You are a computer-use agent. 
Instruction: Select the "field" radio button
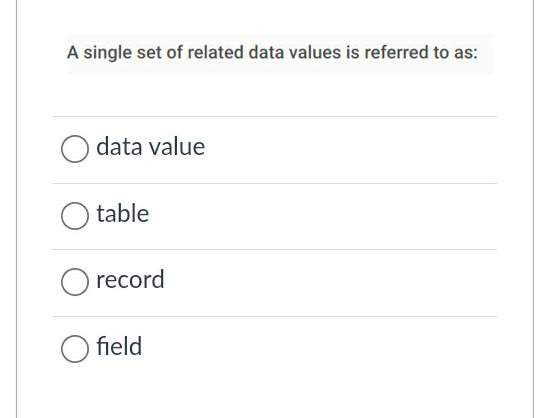point(75,349)
